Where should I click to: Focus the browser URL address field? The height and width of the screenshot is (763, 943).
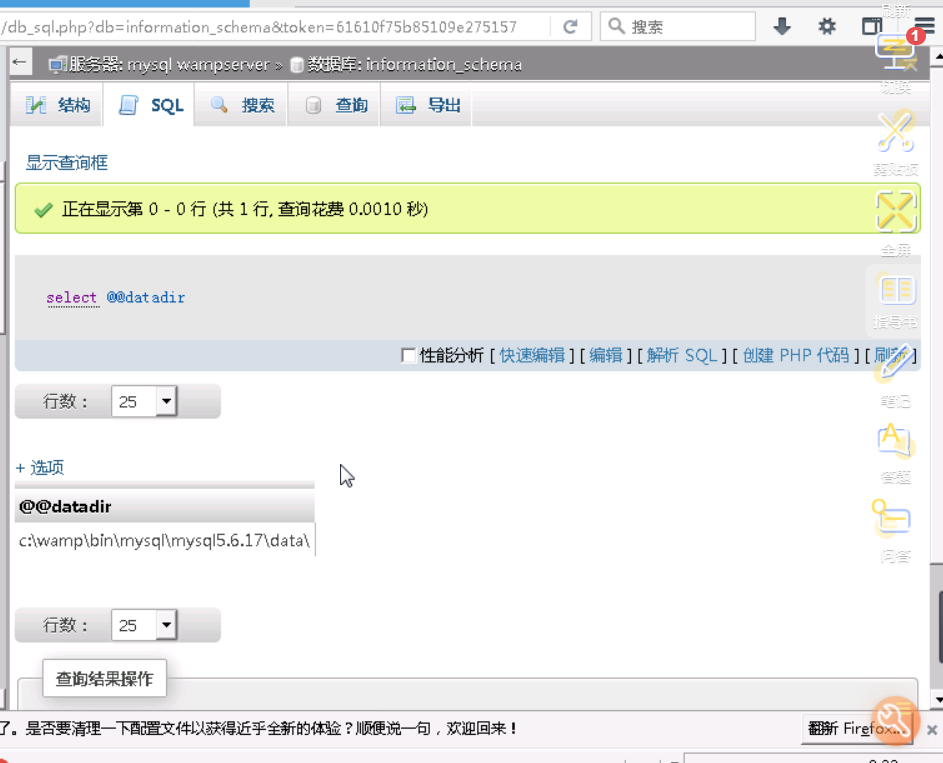coord(274,26)
